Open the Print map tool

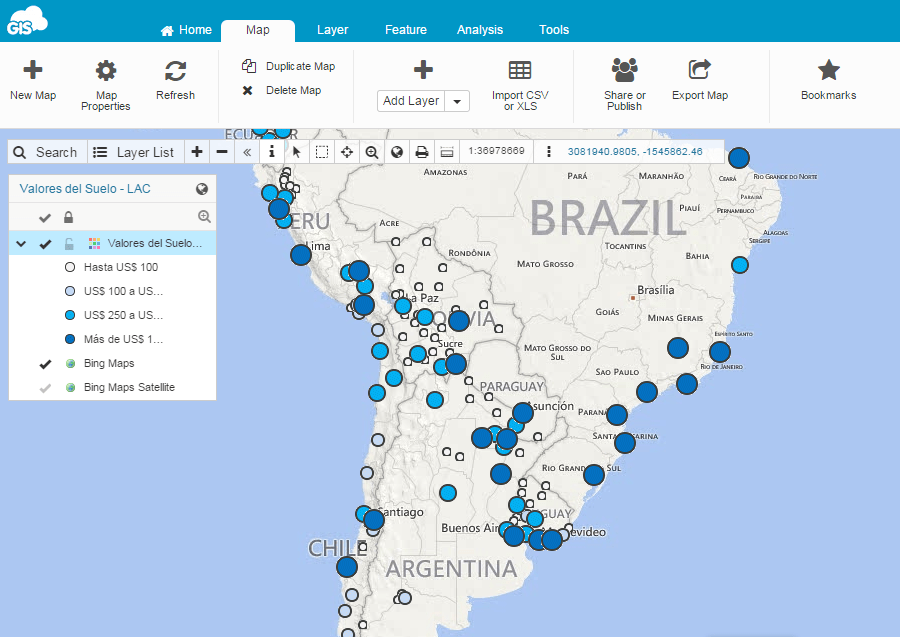click(421, 152)
